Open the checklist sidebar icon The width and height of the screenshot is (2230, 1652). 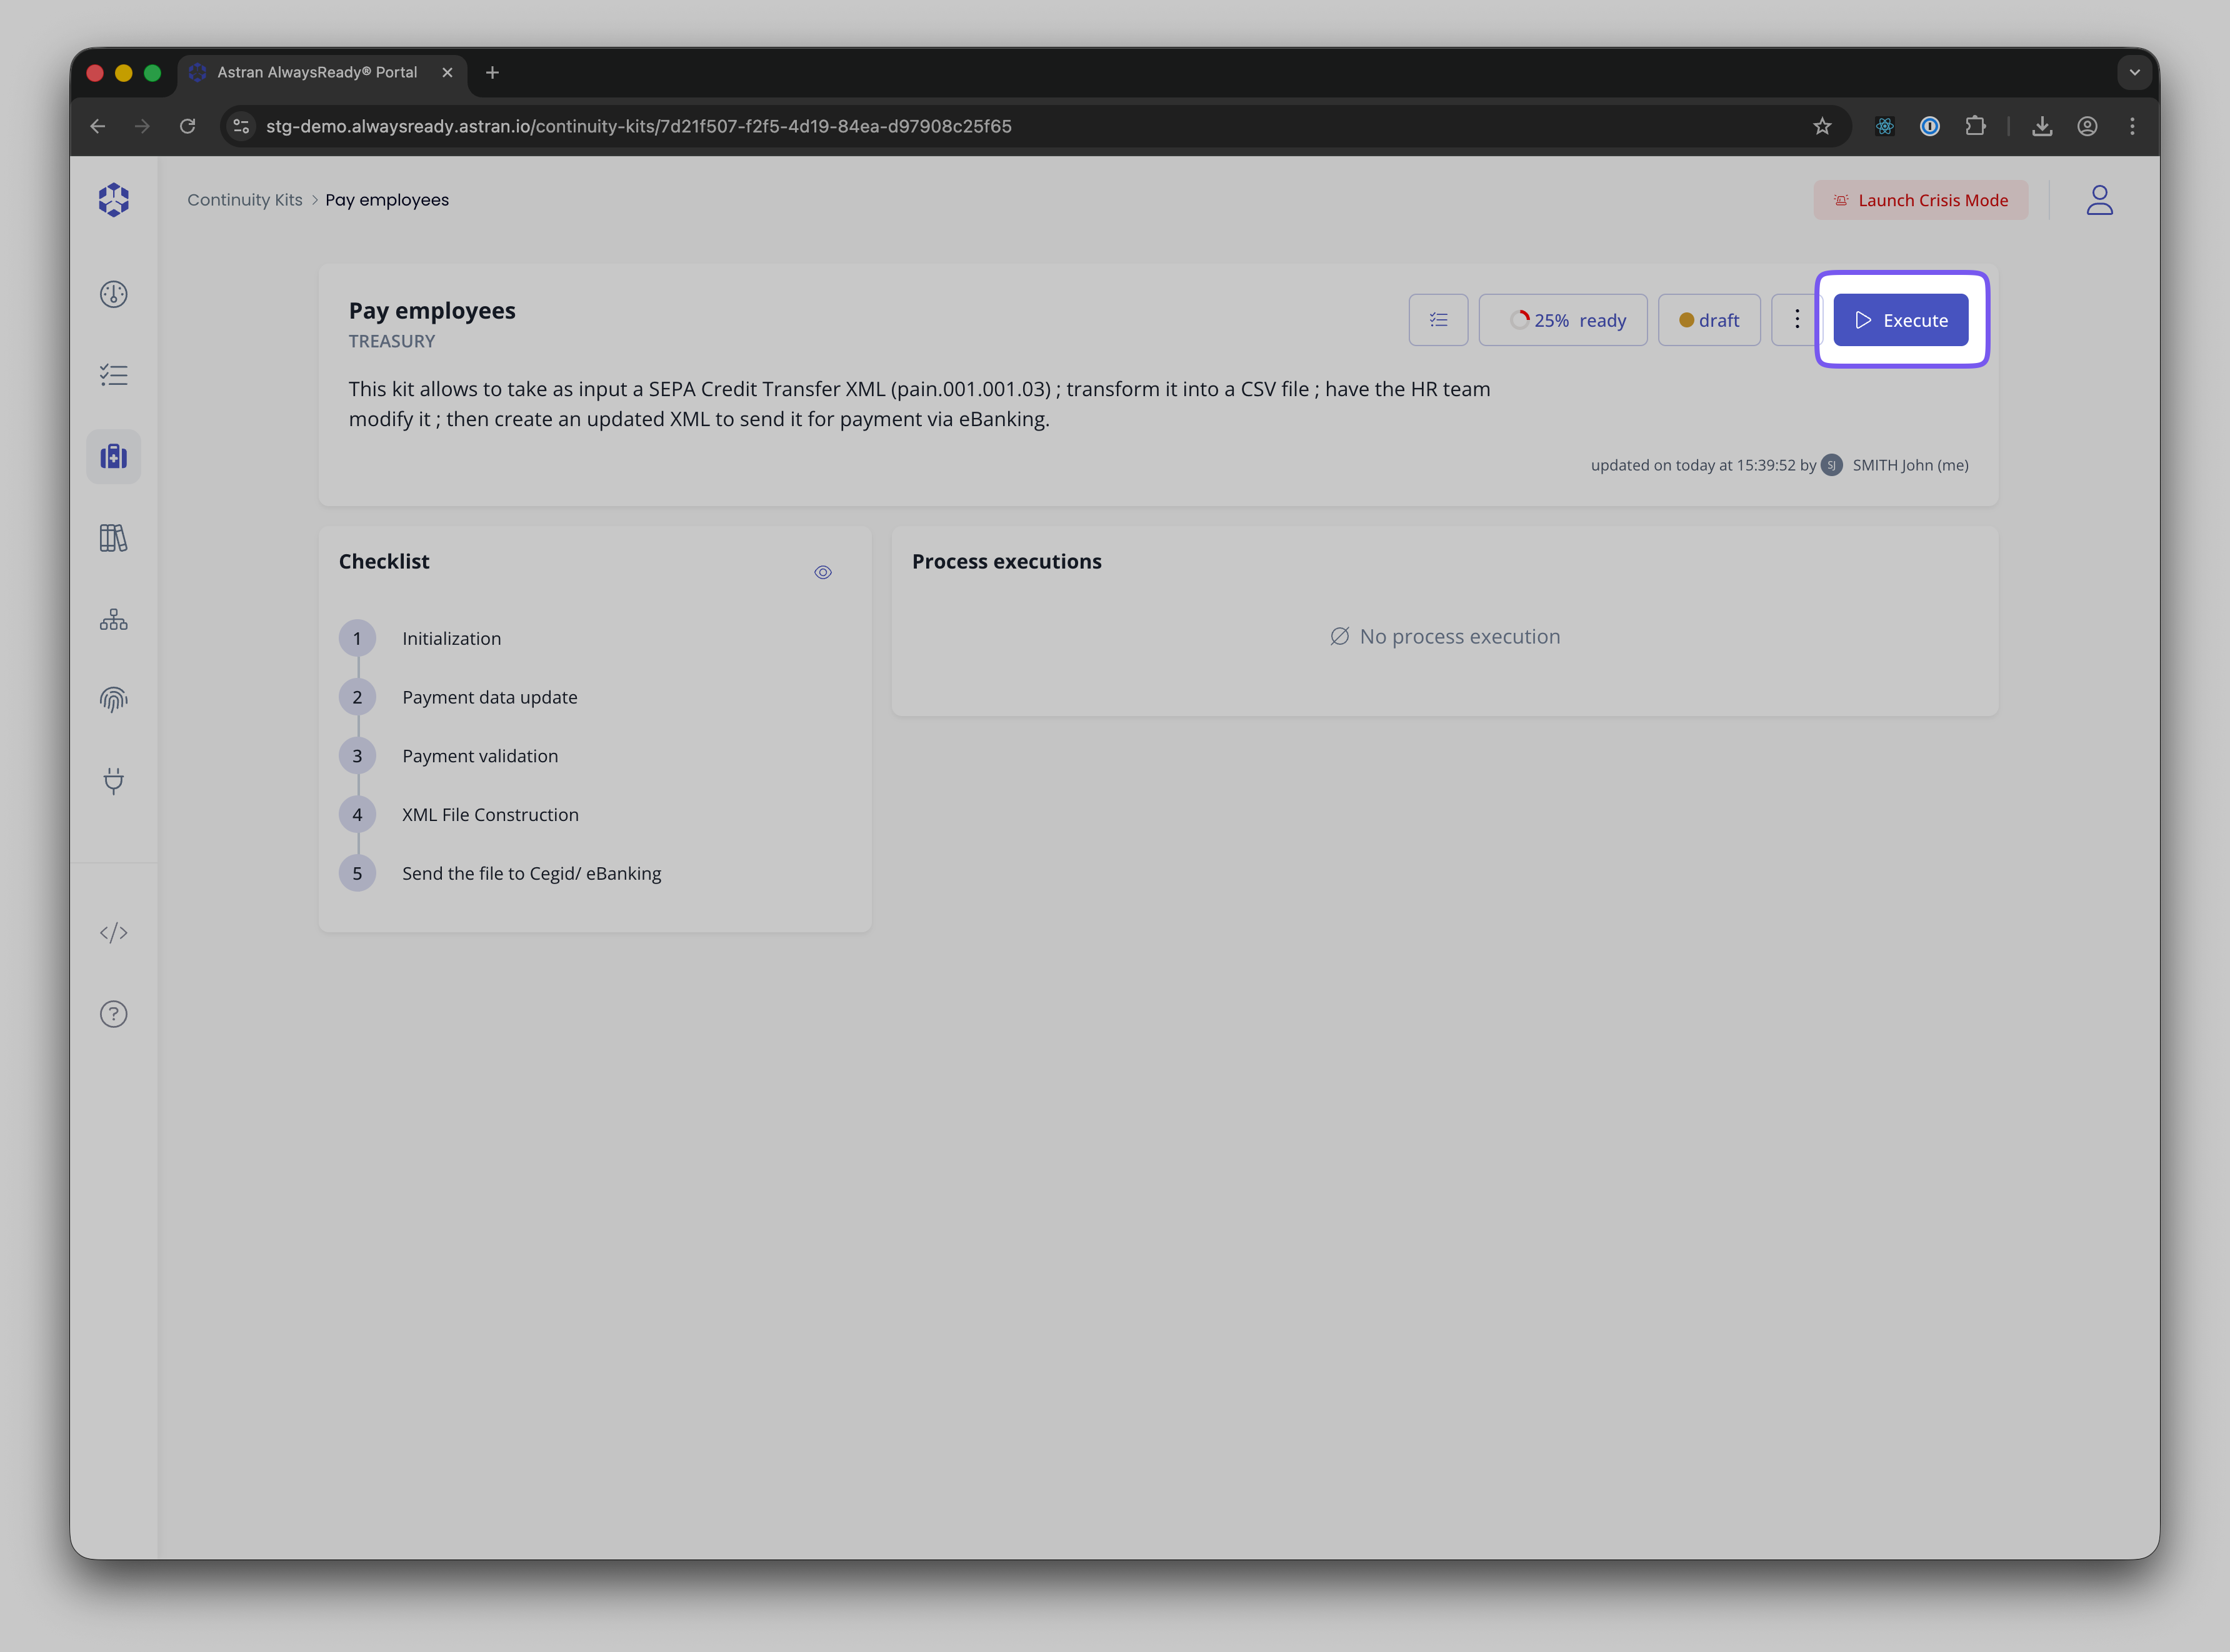[113, 375]
